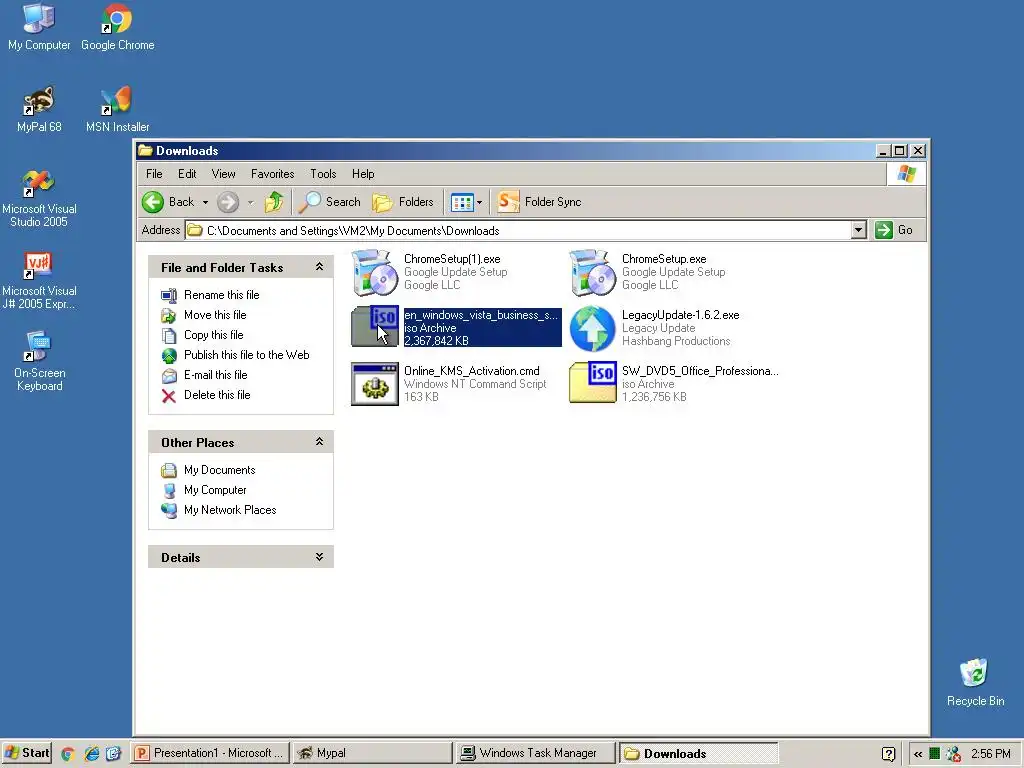
Task: Open the Search pane in Explorer
Action: 329,202
